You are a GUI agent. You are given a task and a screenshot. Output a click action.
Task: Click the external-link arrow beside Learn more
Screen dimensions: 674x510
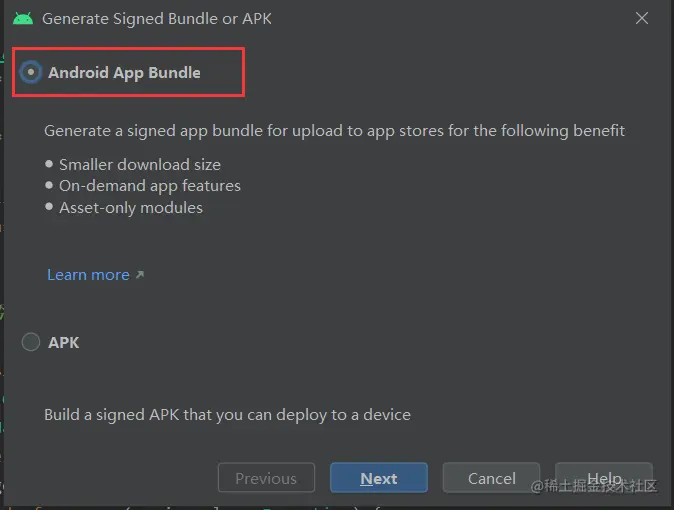pos(140,275)
